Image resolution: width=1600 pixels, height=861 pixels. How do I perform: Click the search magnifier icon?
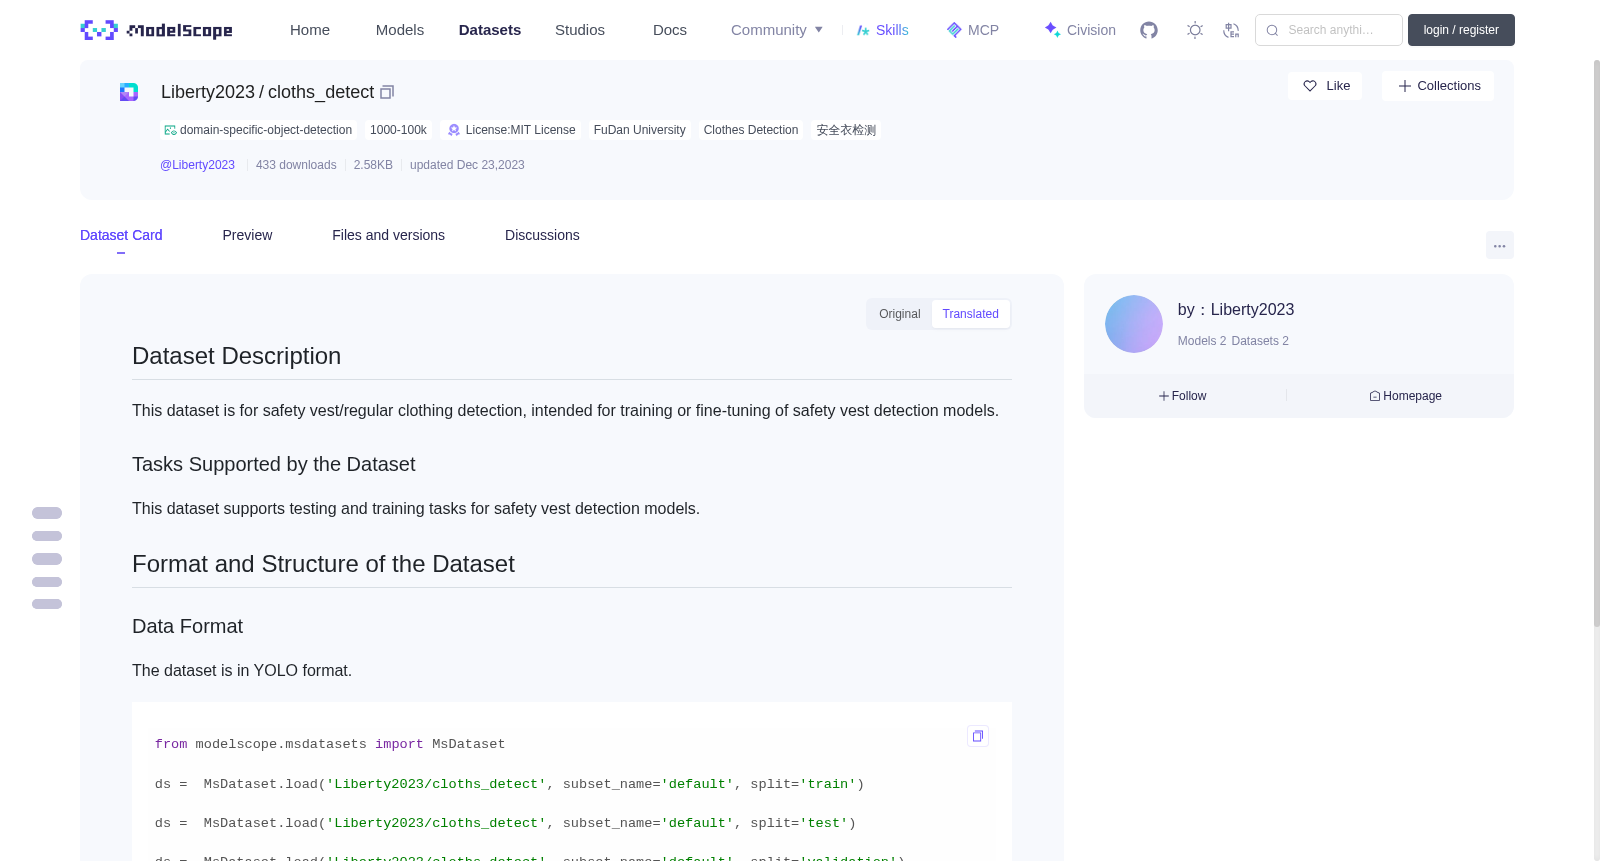click(x=1272, y=30)
